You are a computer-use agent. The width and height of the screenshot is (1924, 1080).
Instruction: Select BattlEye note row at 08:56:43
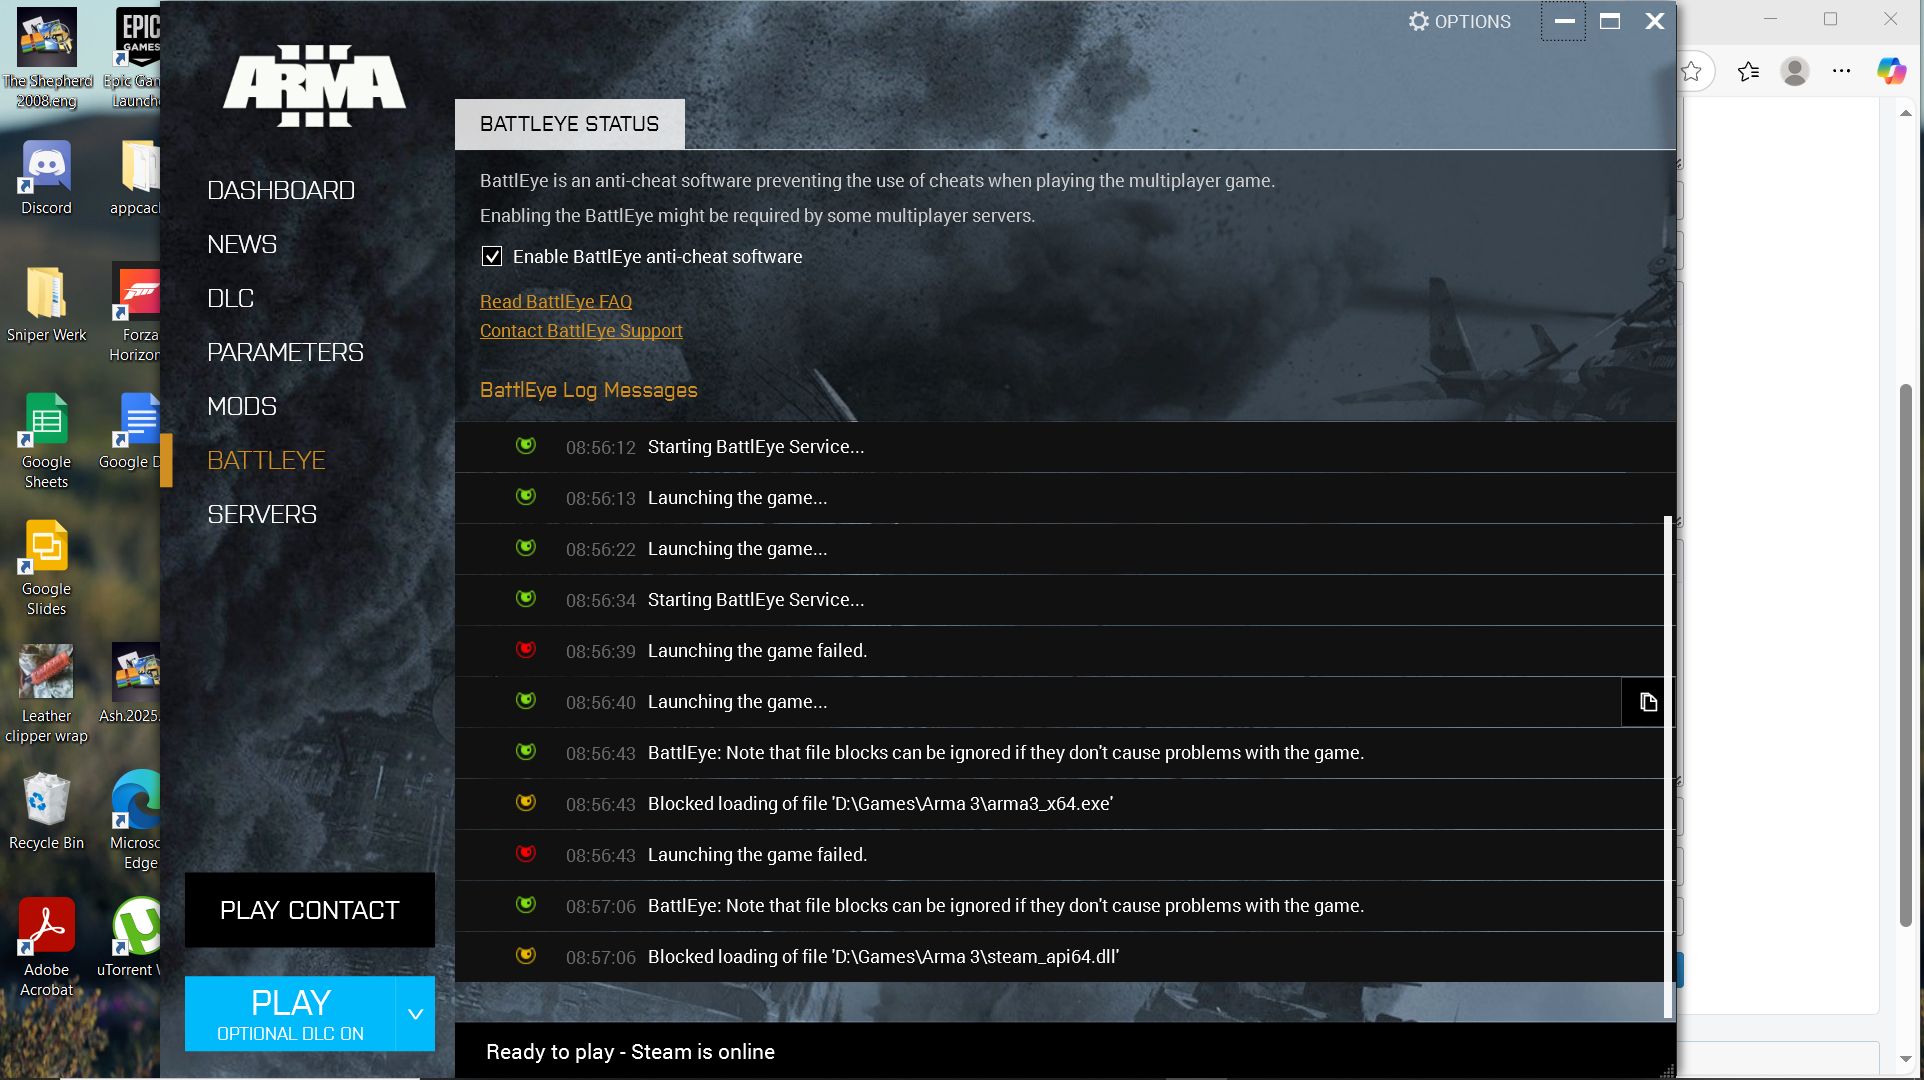tap(1060, 753)
